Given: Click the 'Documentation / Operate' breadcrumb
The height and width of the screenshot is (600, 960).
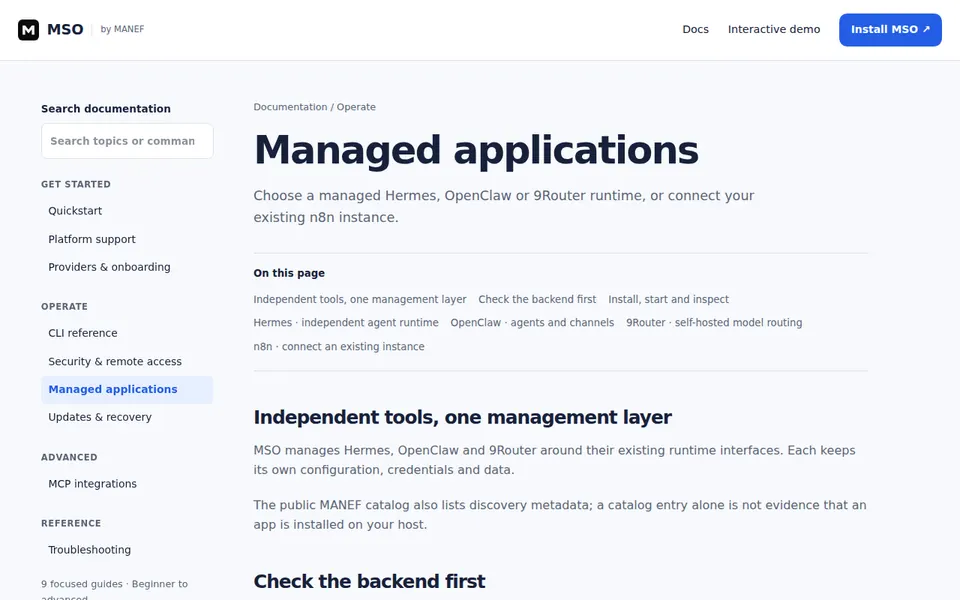Looking at the screenshot, I should click(315, 107).
